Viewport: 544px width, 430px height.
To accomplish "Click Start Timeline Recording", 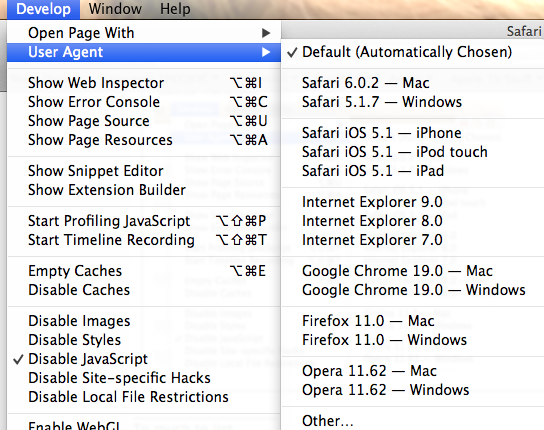I will 144,240.
